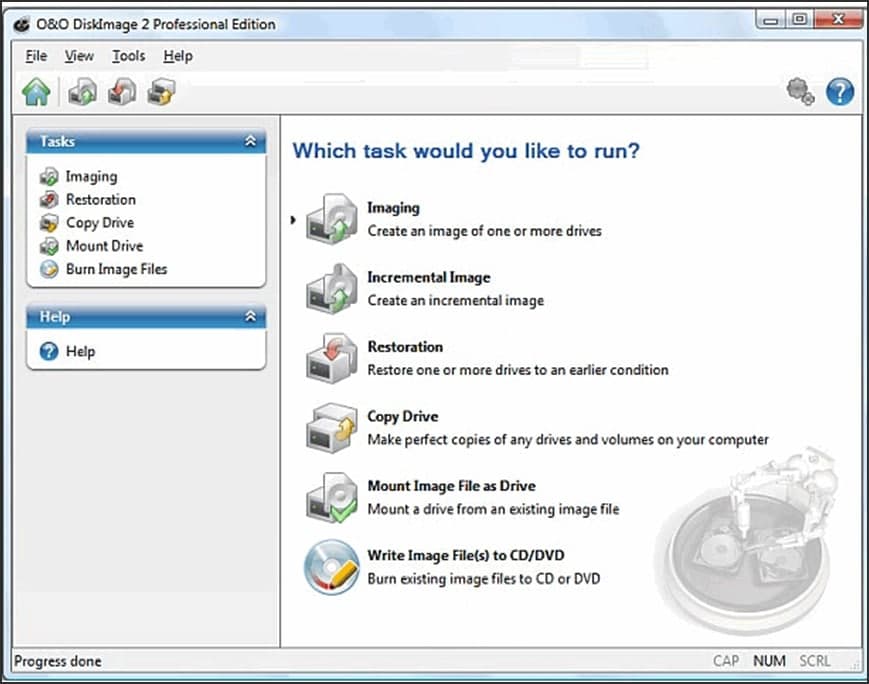Viewport: 869px width, 684px height.
Task: Open the View menu
Action: (79, 56)
